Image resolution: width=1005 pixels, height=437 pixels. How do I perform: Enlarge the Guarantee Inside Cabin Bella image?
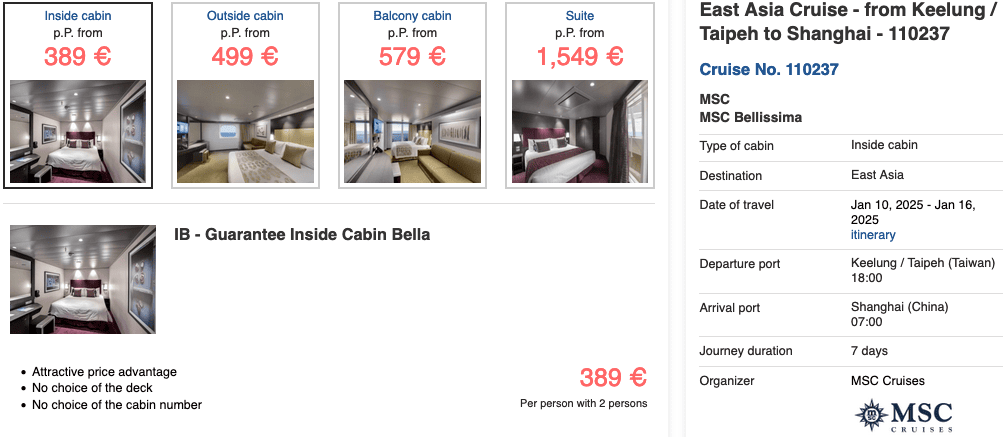83,279
